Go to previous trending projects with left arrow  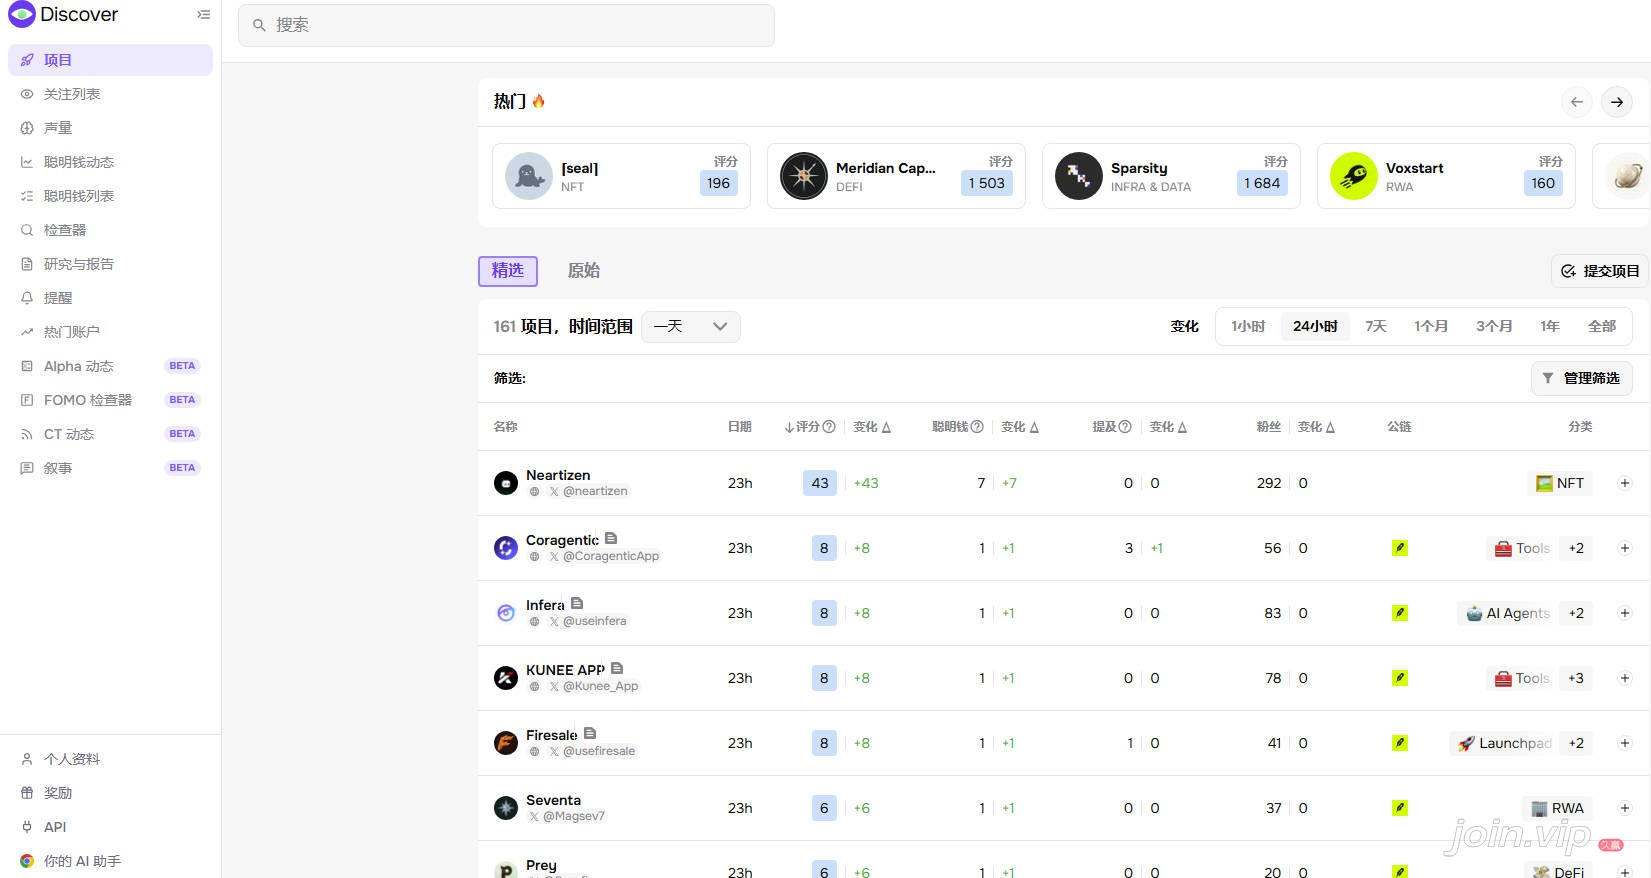pos(1576,102)
